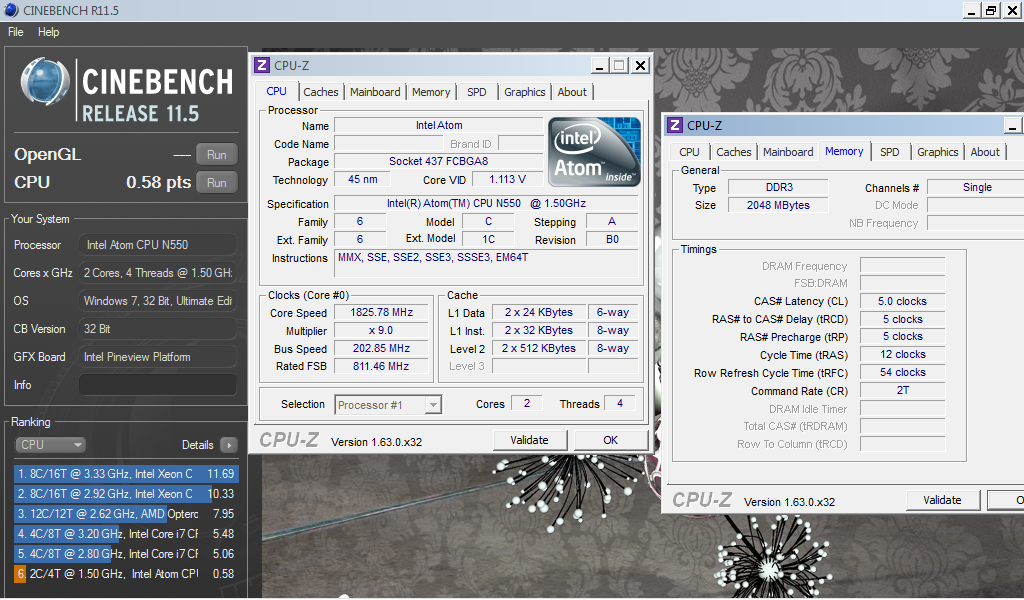Click OK in front CPU-Z window
Image resolution: width=1024 pixels, height=600 pixels.
611,440
